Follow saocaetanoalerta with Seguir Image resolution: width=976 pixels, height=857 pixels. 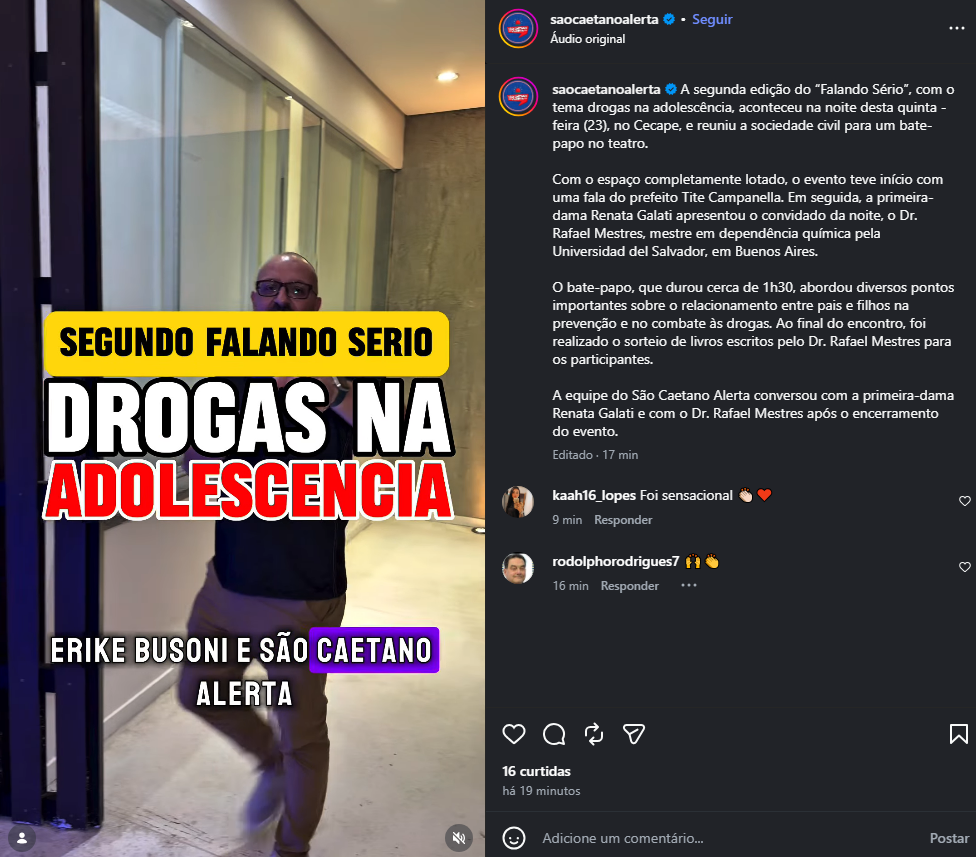click(712, 19)
